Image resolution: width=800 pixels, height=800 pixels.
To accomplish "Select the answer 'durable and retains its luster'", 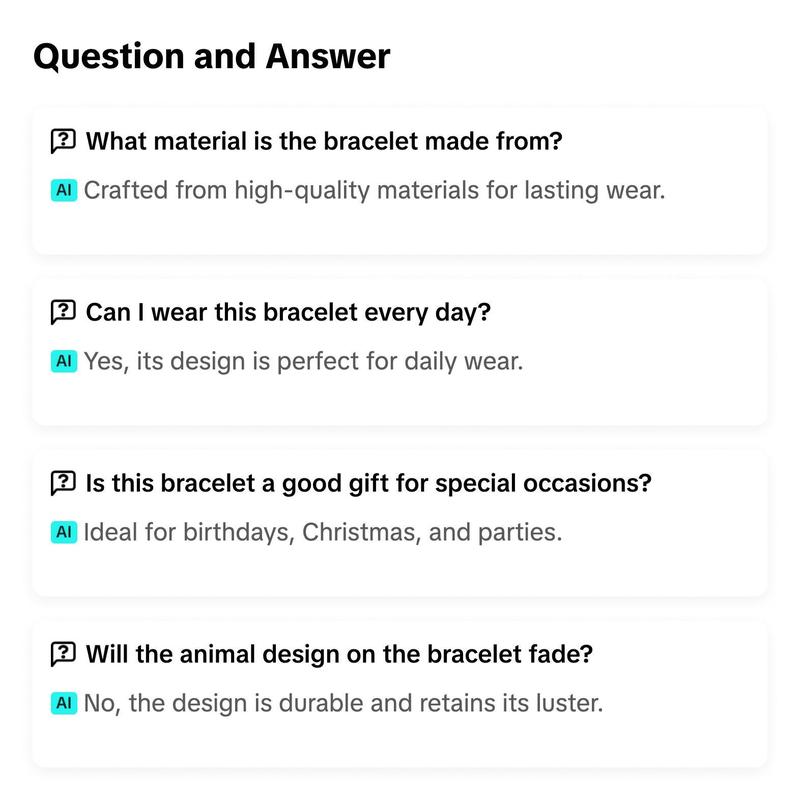I will pos(343,703).
